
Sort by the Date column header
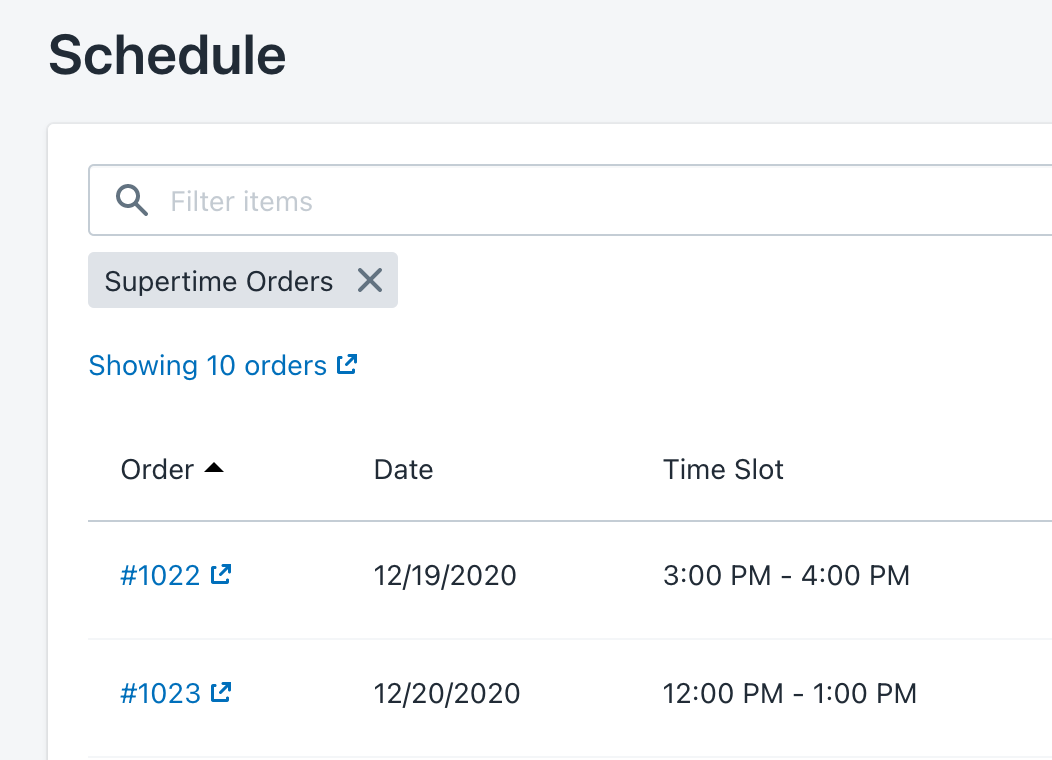coord(403,469)
